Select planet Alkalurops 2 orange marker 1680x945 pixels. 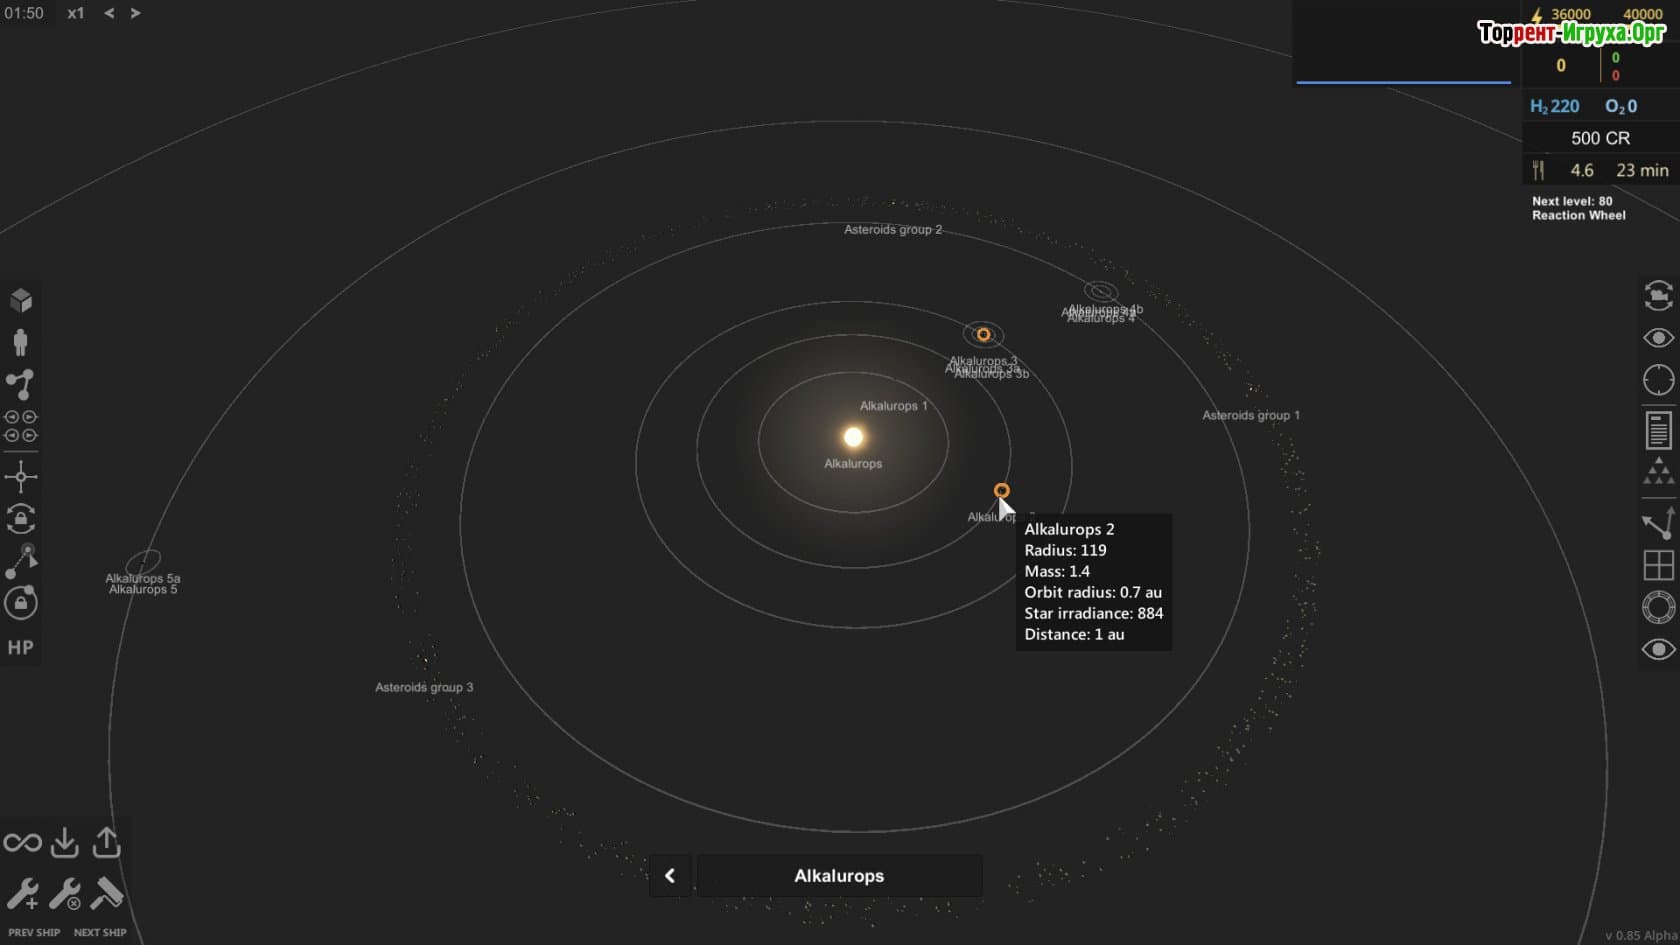click(1001, 490)
